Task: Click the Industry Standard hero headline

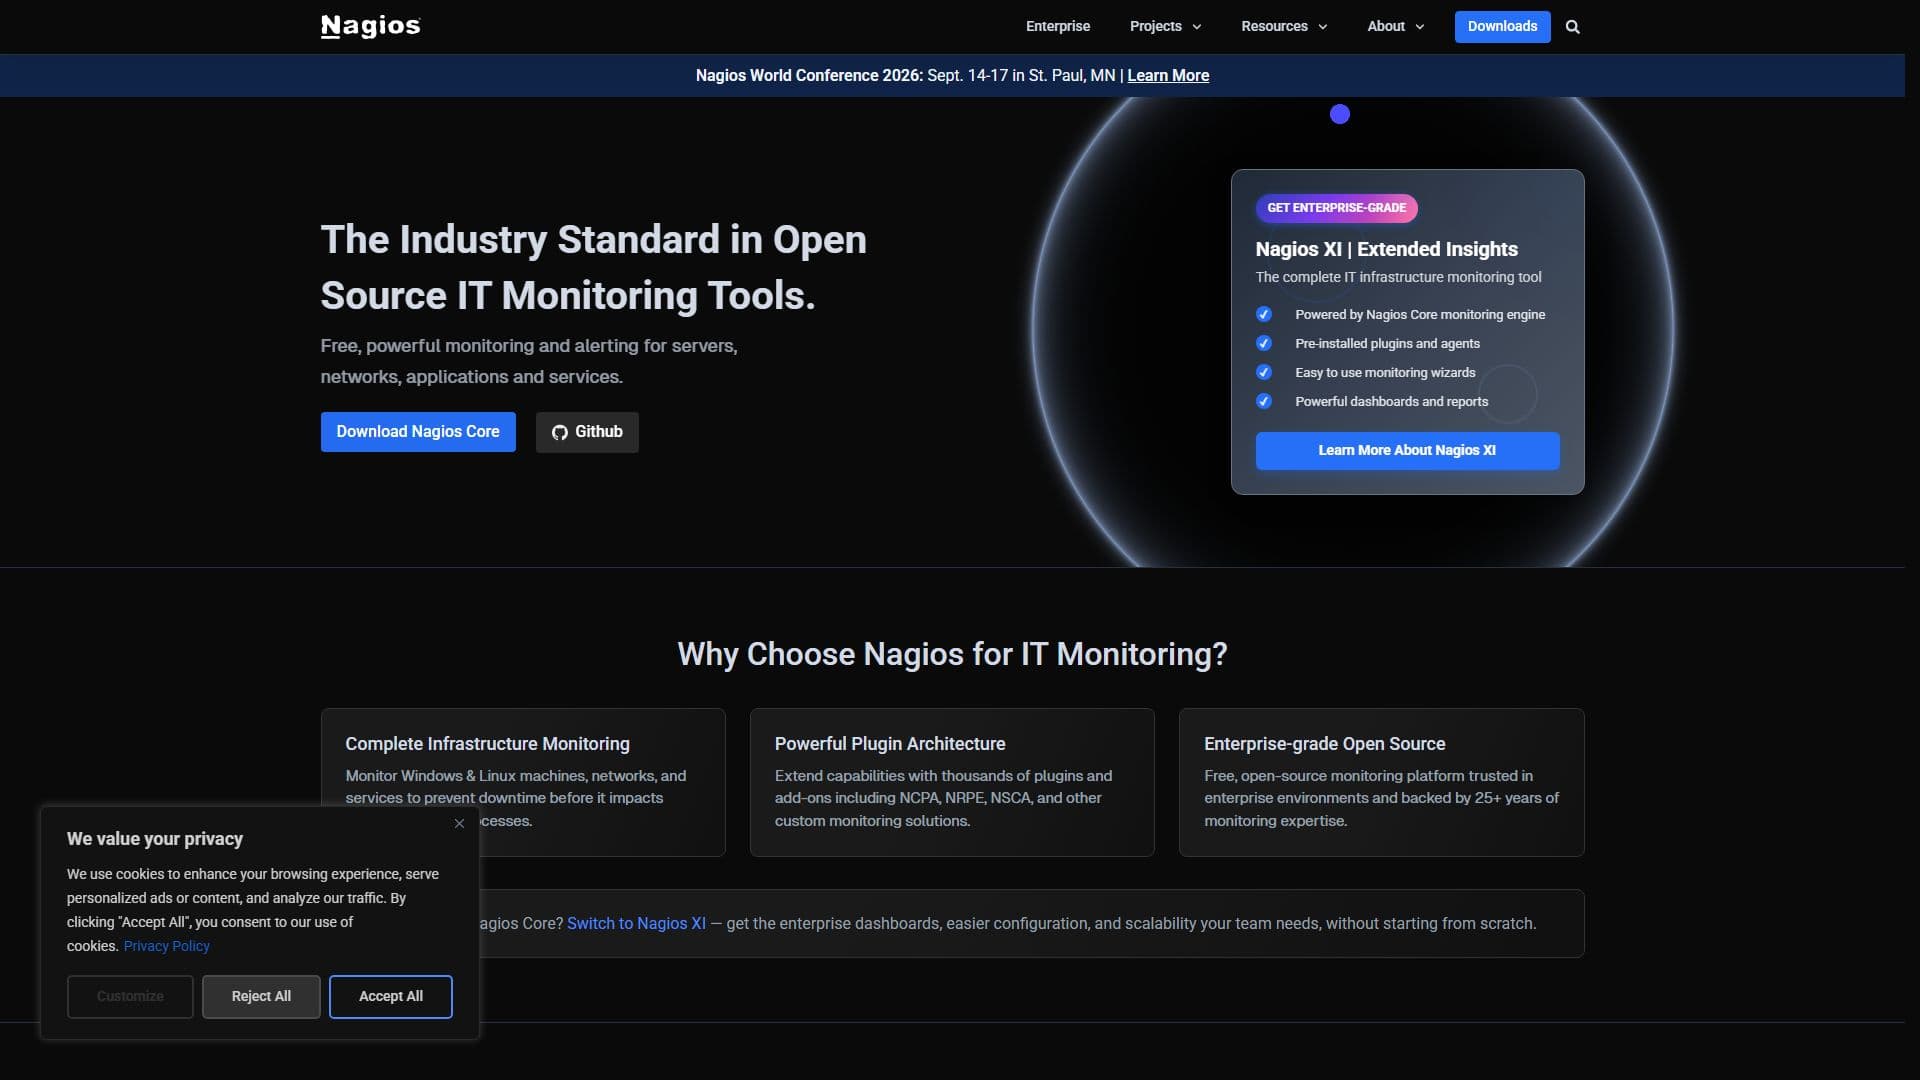Action: [x=593, y=268]
